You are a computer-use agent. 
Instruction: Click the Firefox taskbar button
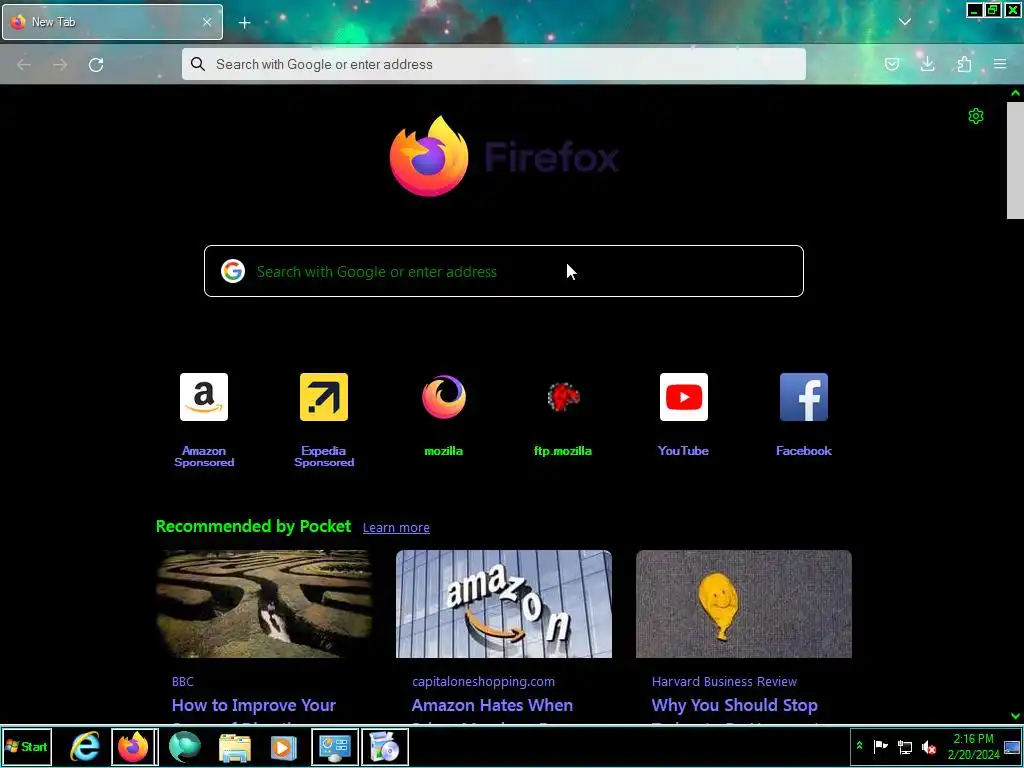[x=134, y=746]
